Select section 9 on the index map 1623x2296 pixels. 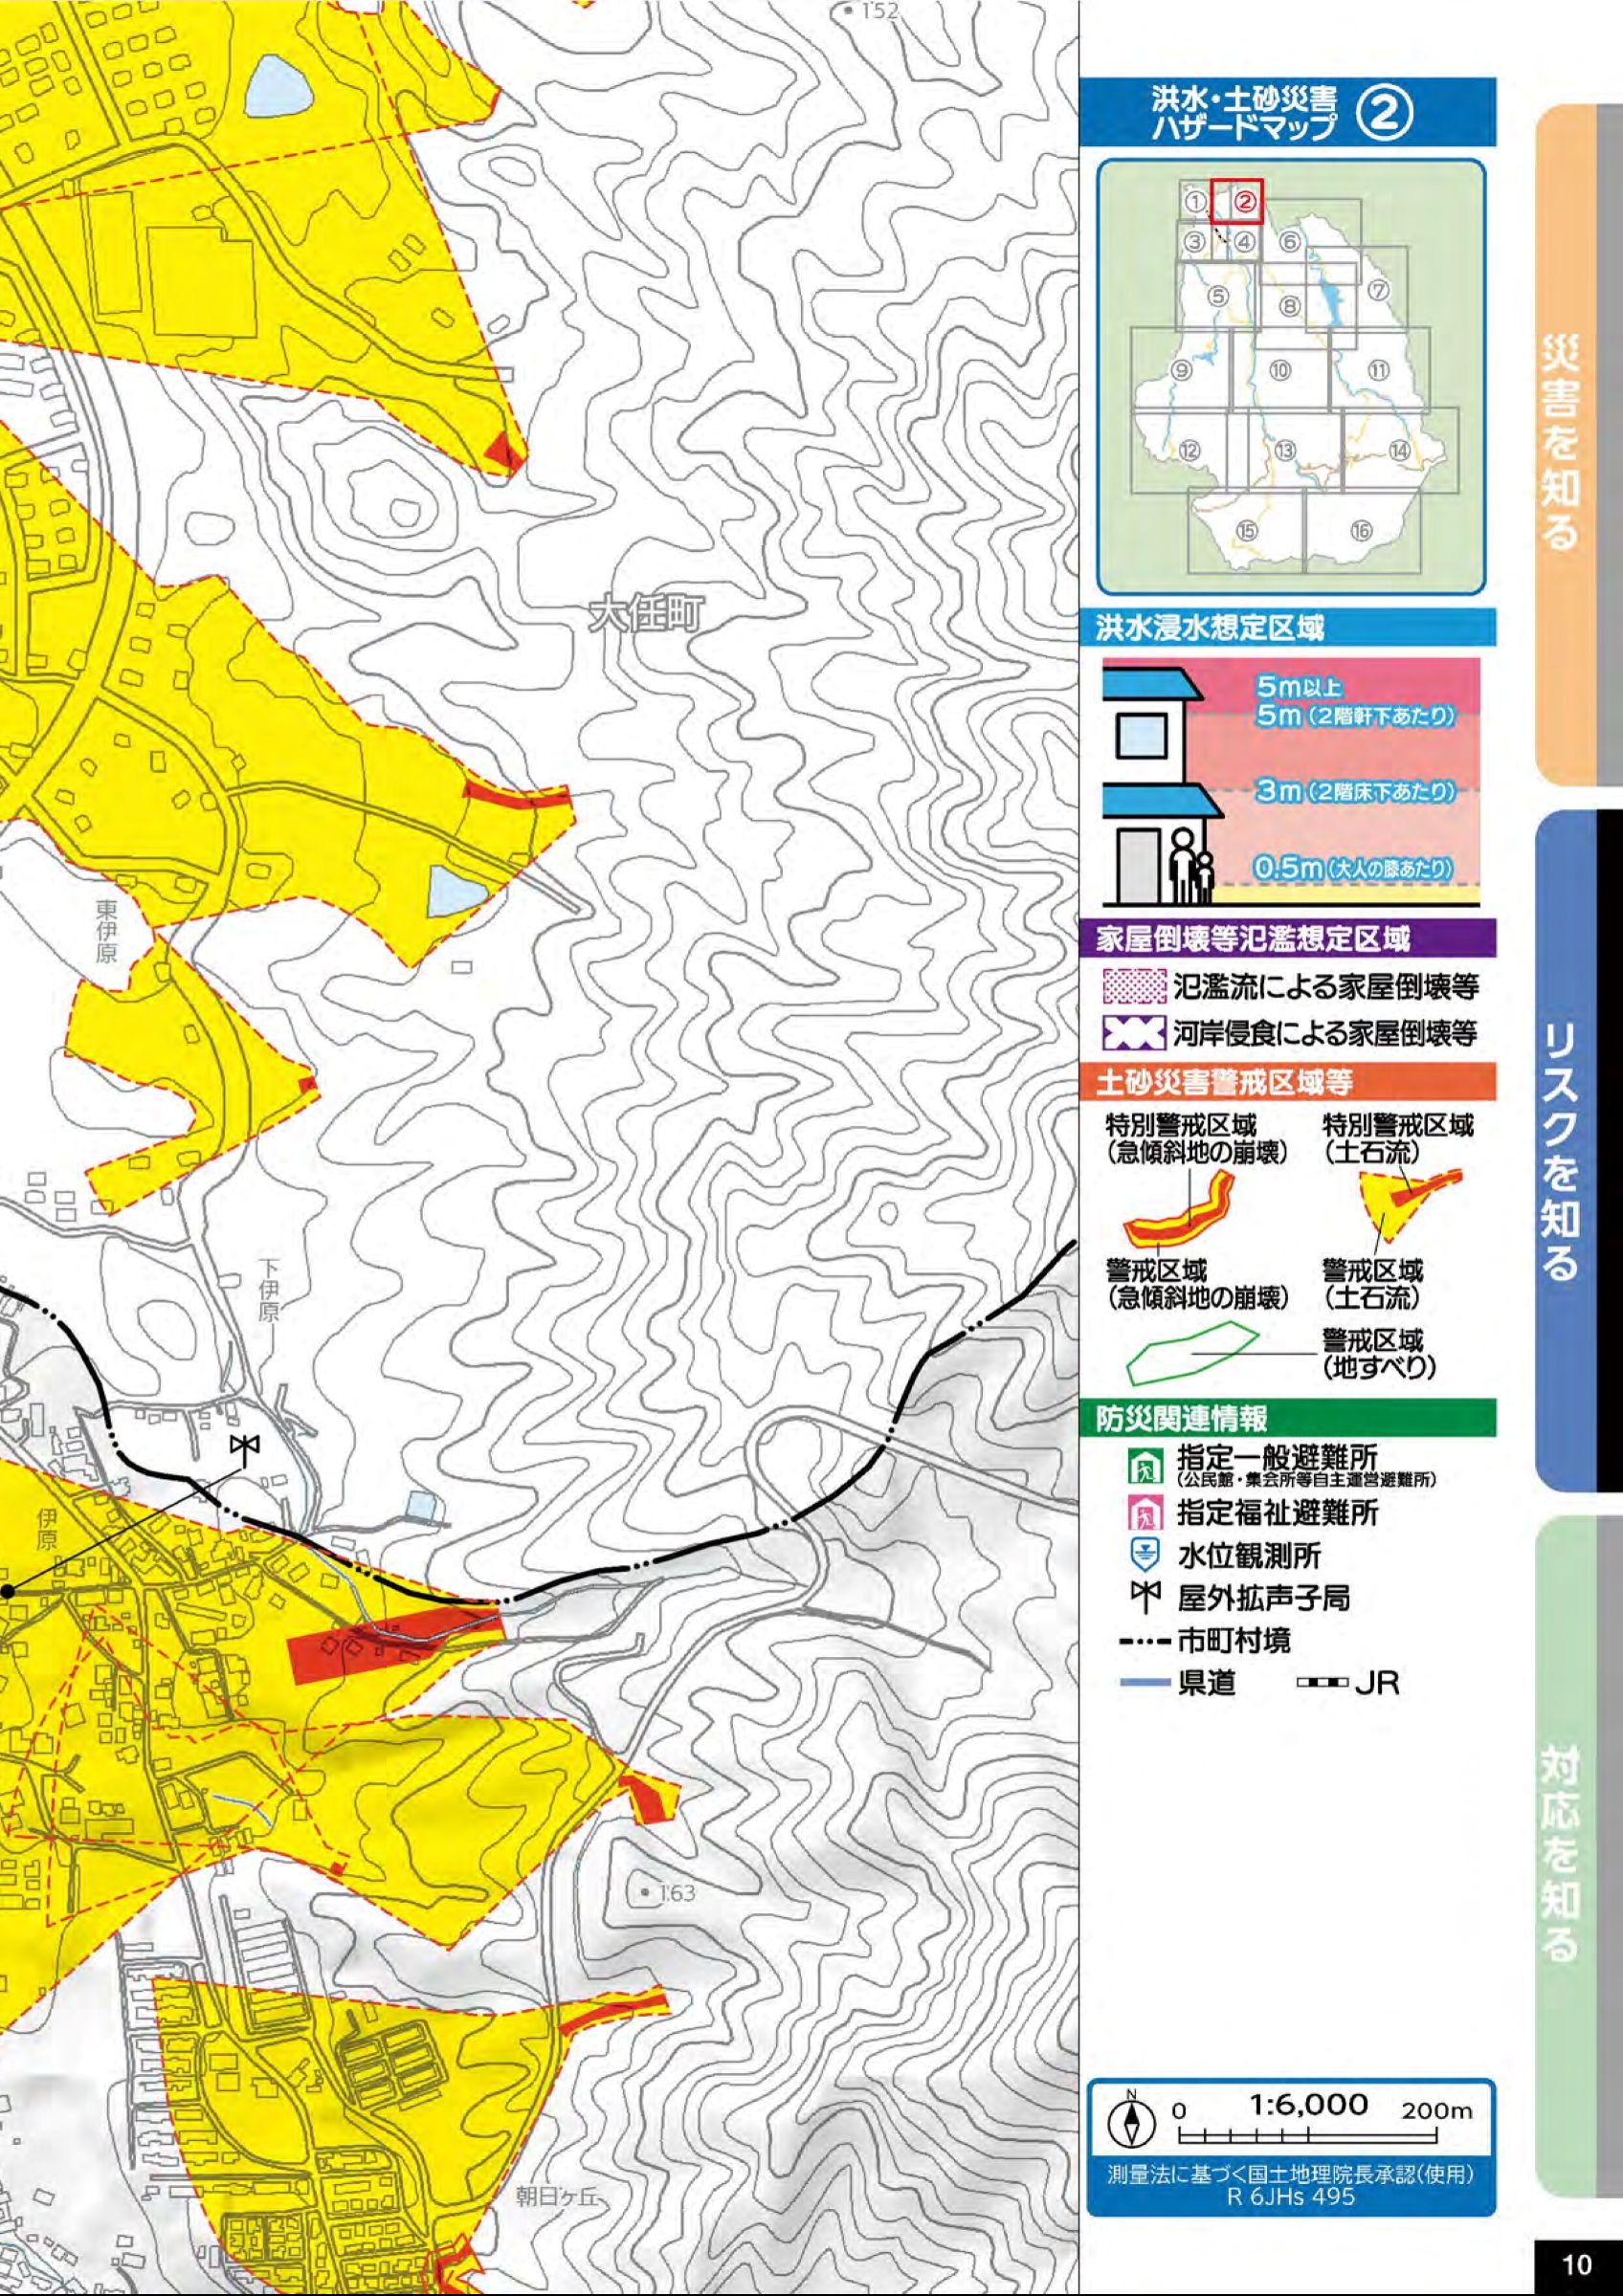coord(1182,370)
